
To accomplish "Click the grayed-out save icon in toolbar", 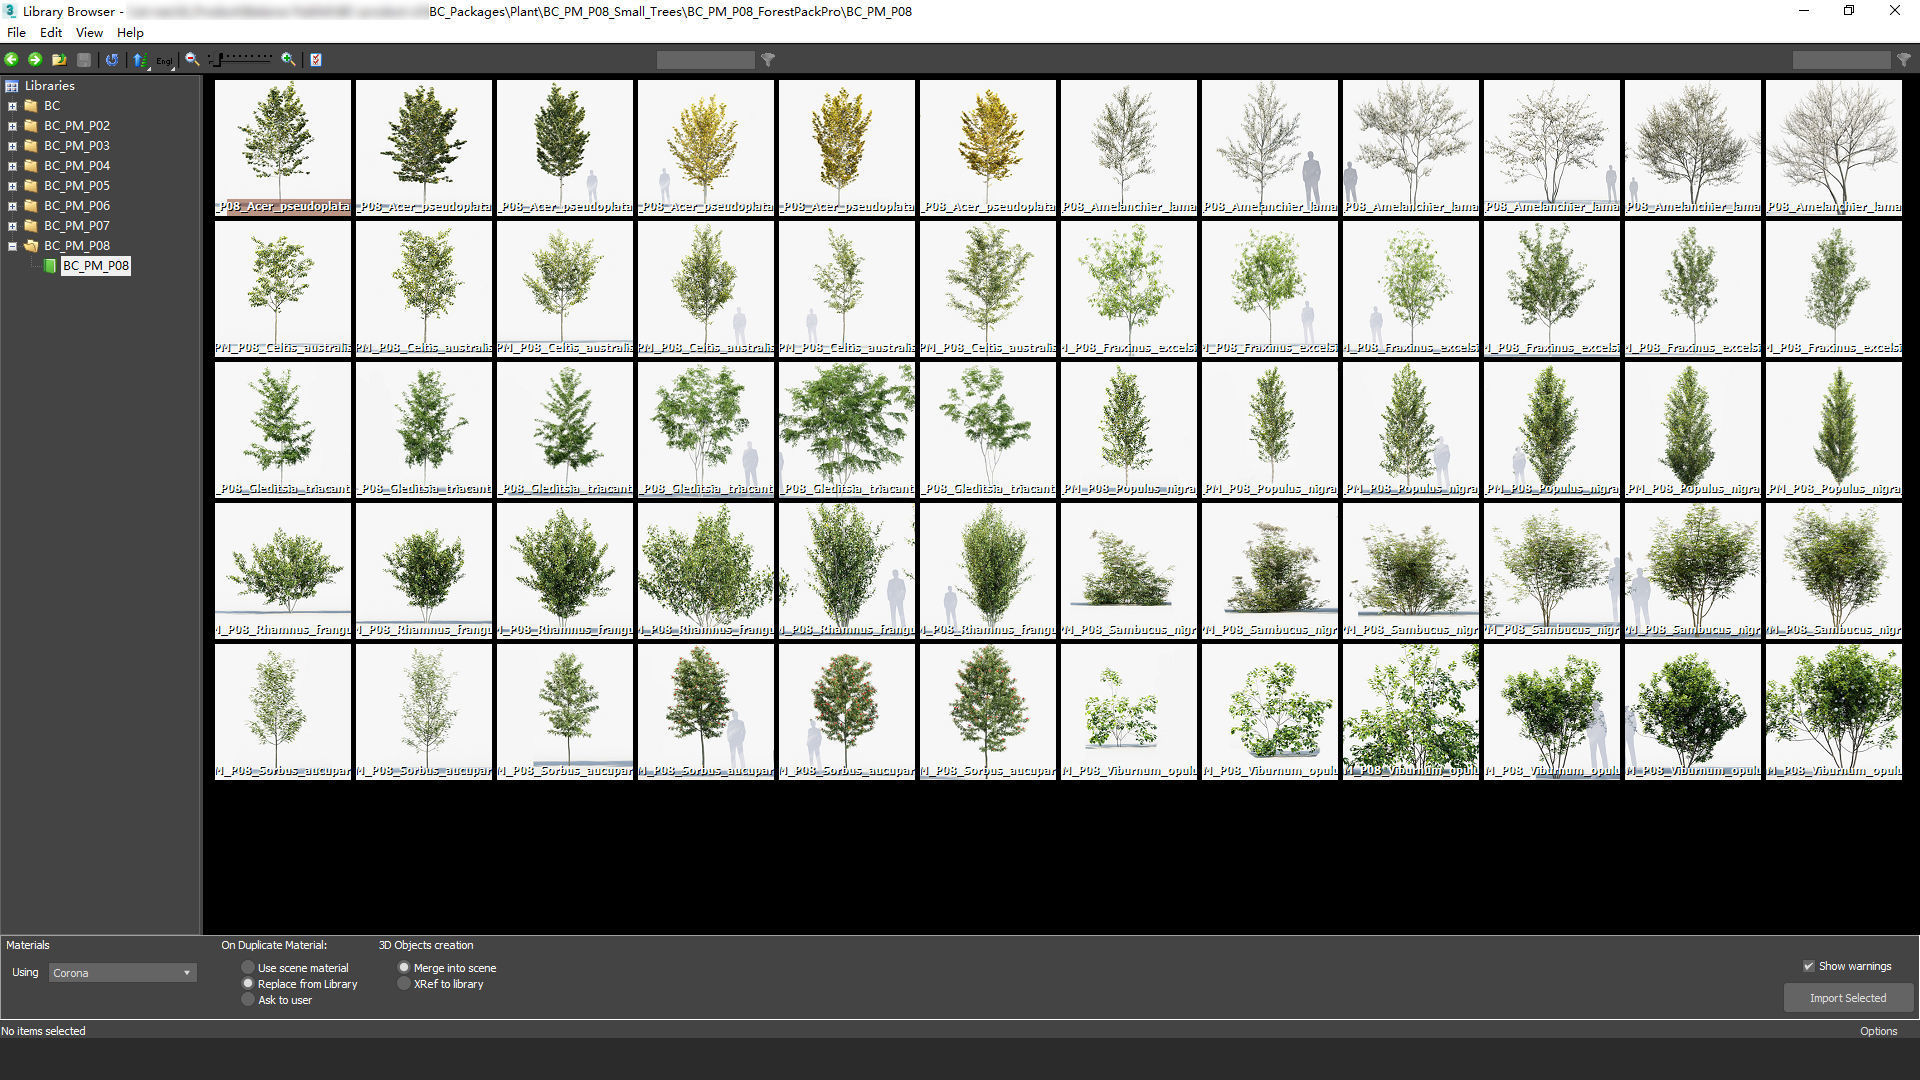I will tap(84, 60).
